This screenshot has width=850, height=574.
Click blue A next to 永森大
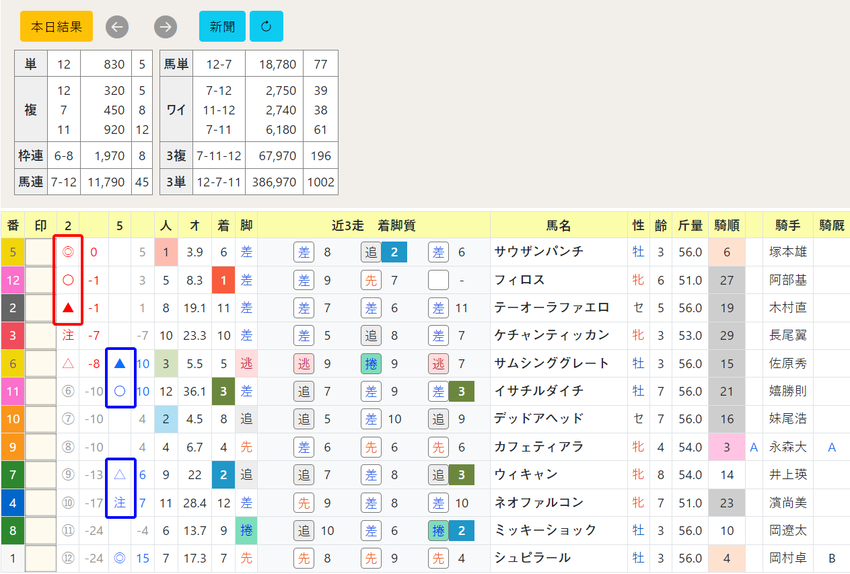tap(754, 448)
